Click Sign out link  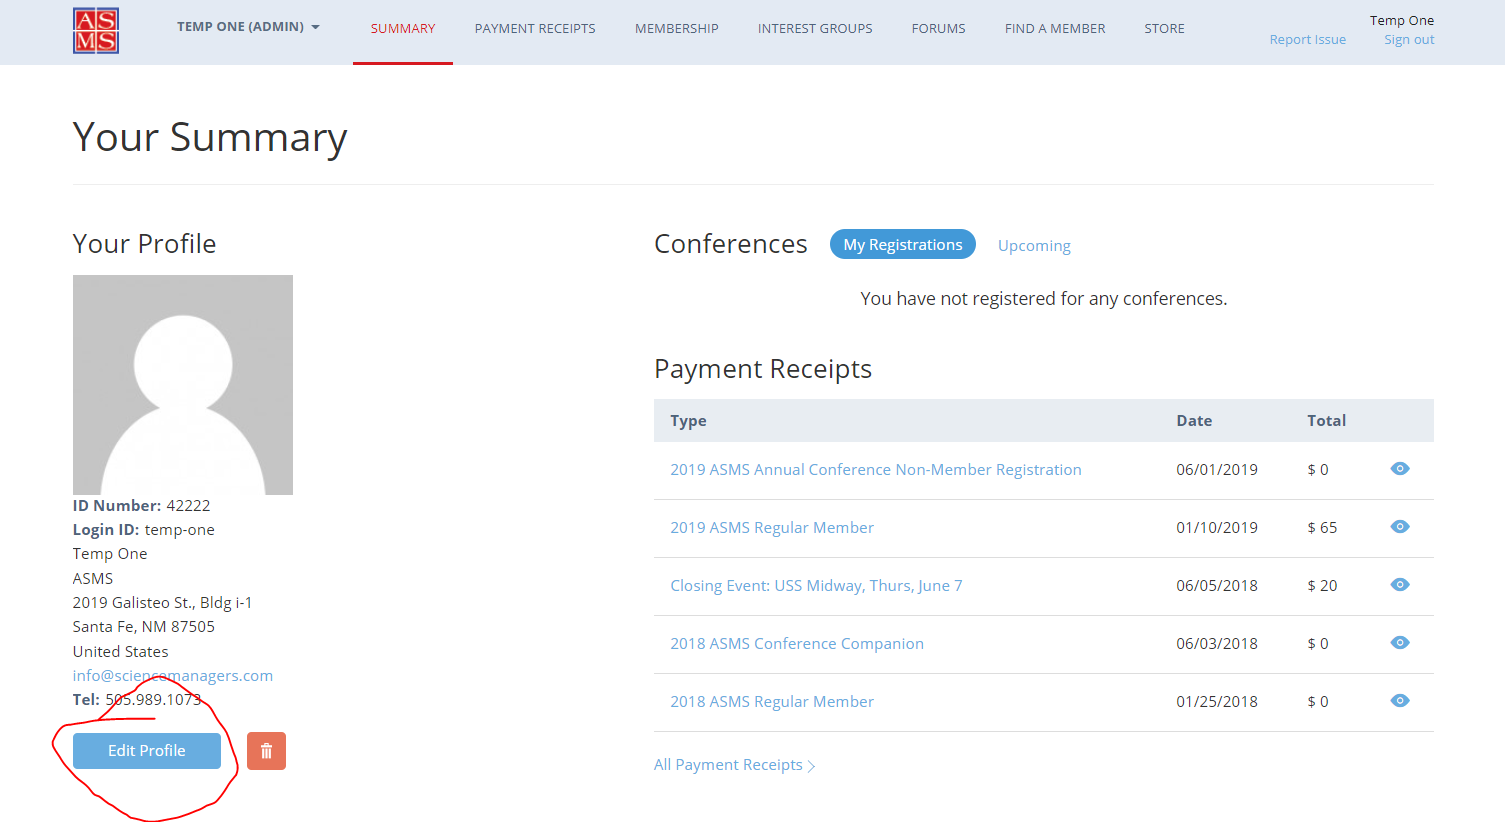tap(1409, 40)
